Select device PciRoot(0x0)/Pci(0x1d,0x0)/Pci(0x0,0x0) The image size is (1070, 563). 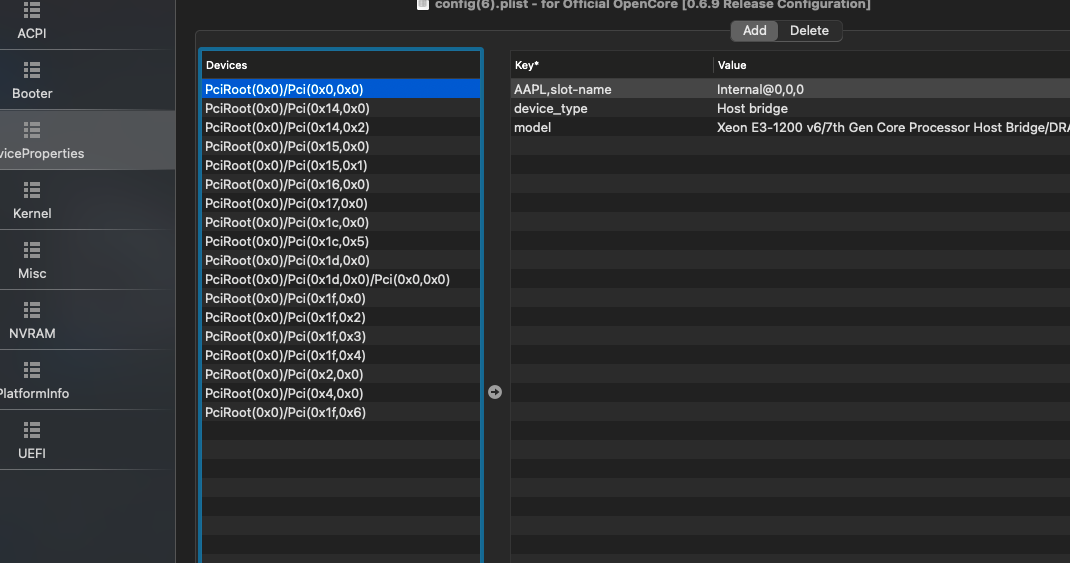[327, 279]
